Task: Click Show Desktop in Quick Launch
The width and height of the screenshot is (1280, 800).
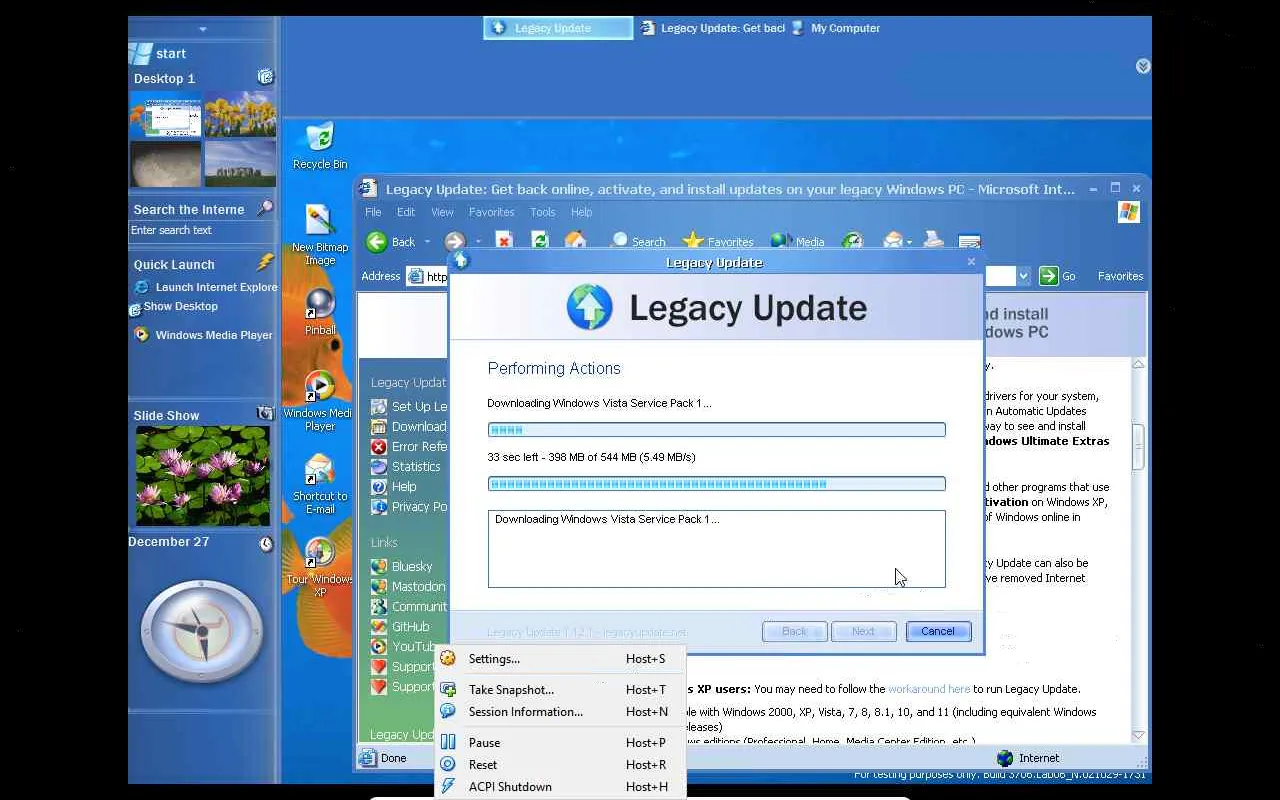Action: click(174, 307)
